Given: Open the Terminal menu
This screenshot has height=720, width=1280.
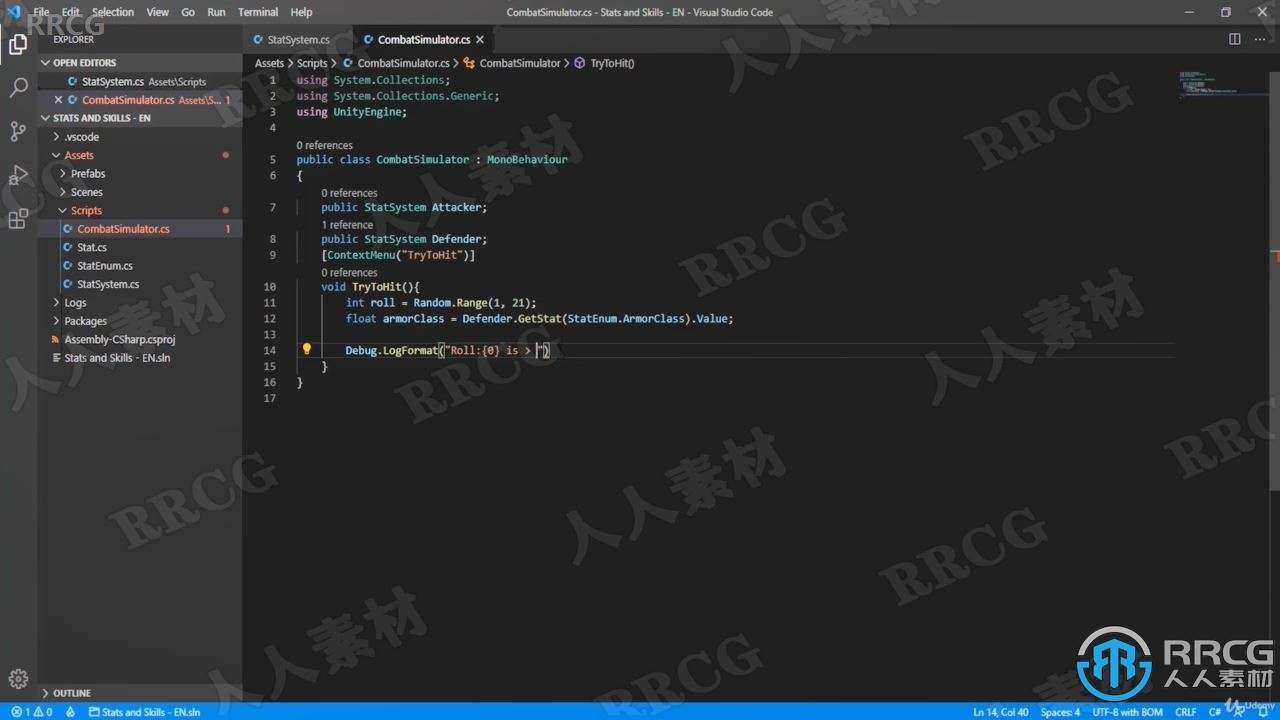Looking at the screenshot, I should pos(258,12).
